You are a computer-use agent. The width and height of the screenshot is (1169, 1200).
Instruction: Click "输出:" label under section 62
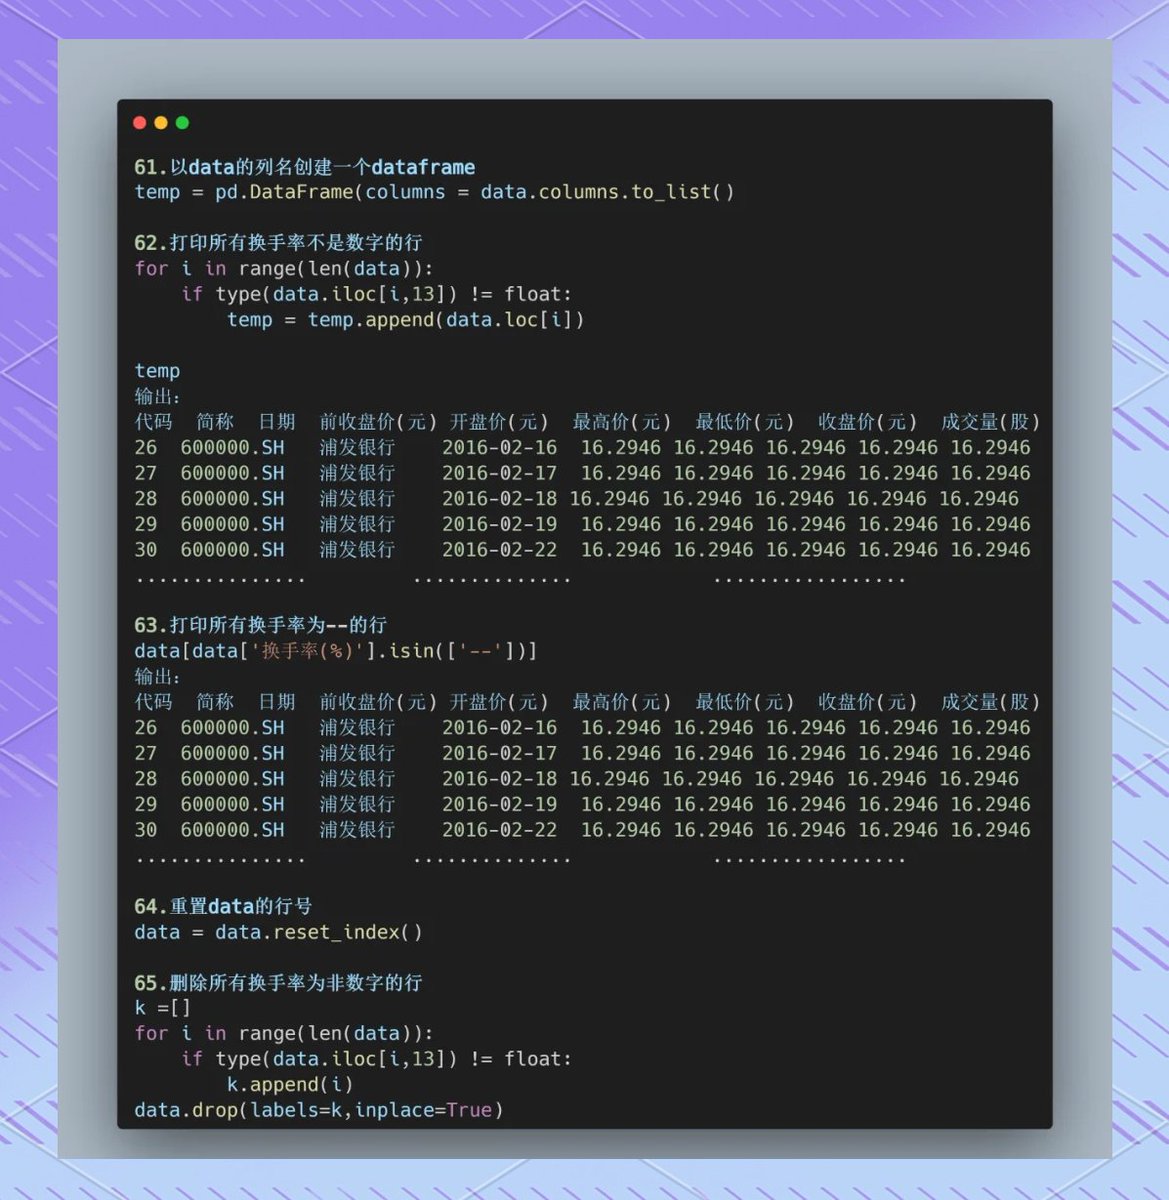pyautogui.click(x=157, y=396)
